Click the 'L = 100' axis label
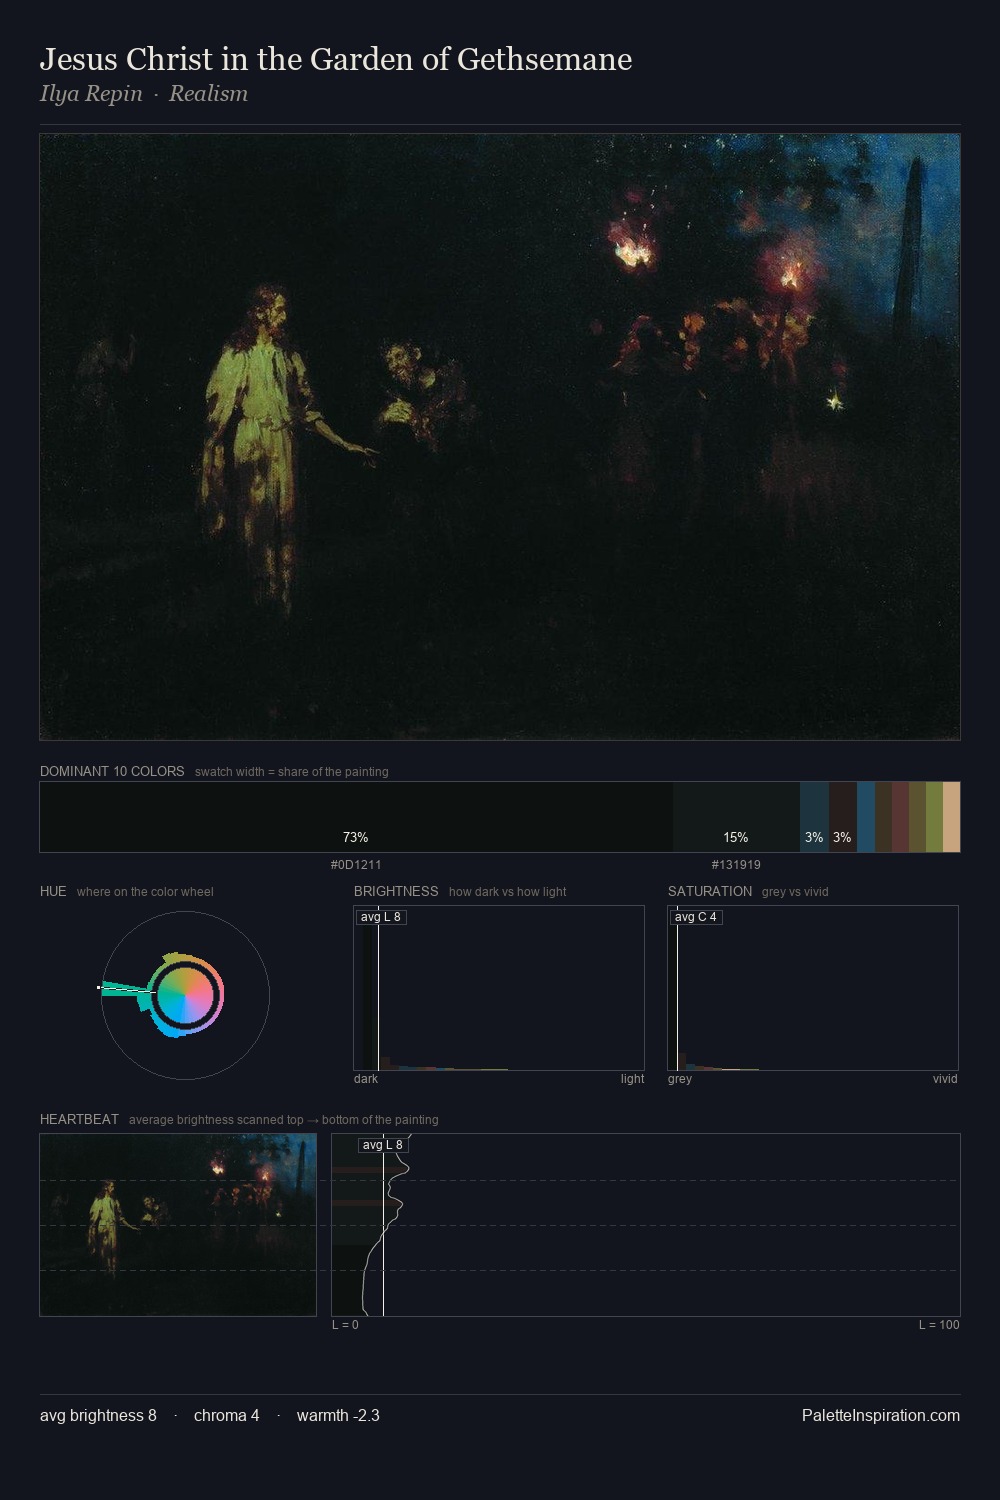 (x=939, y=1325)
